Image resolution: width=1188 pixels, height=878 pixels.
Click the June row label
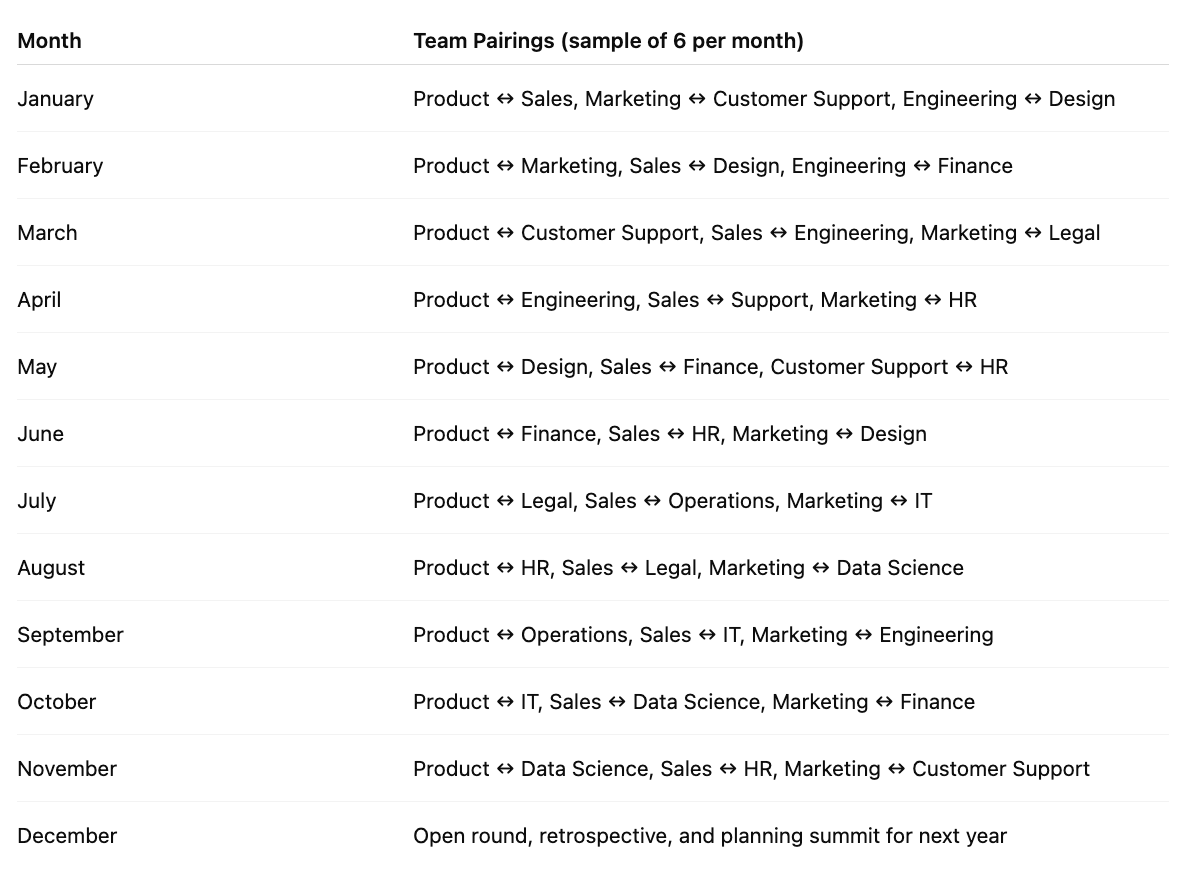point(40,434)
